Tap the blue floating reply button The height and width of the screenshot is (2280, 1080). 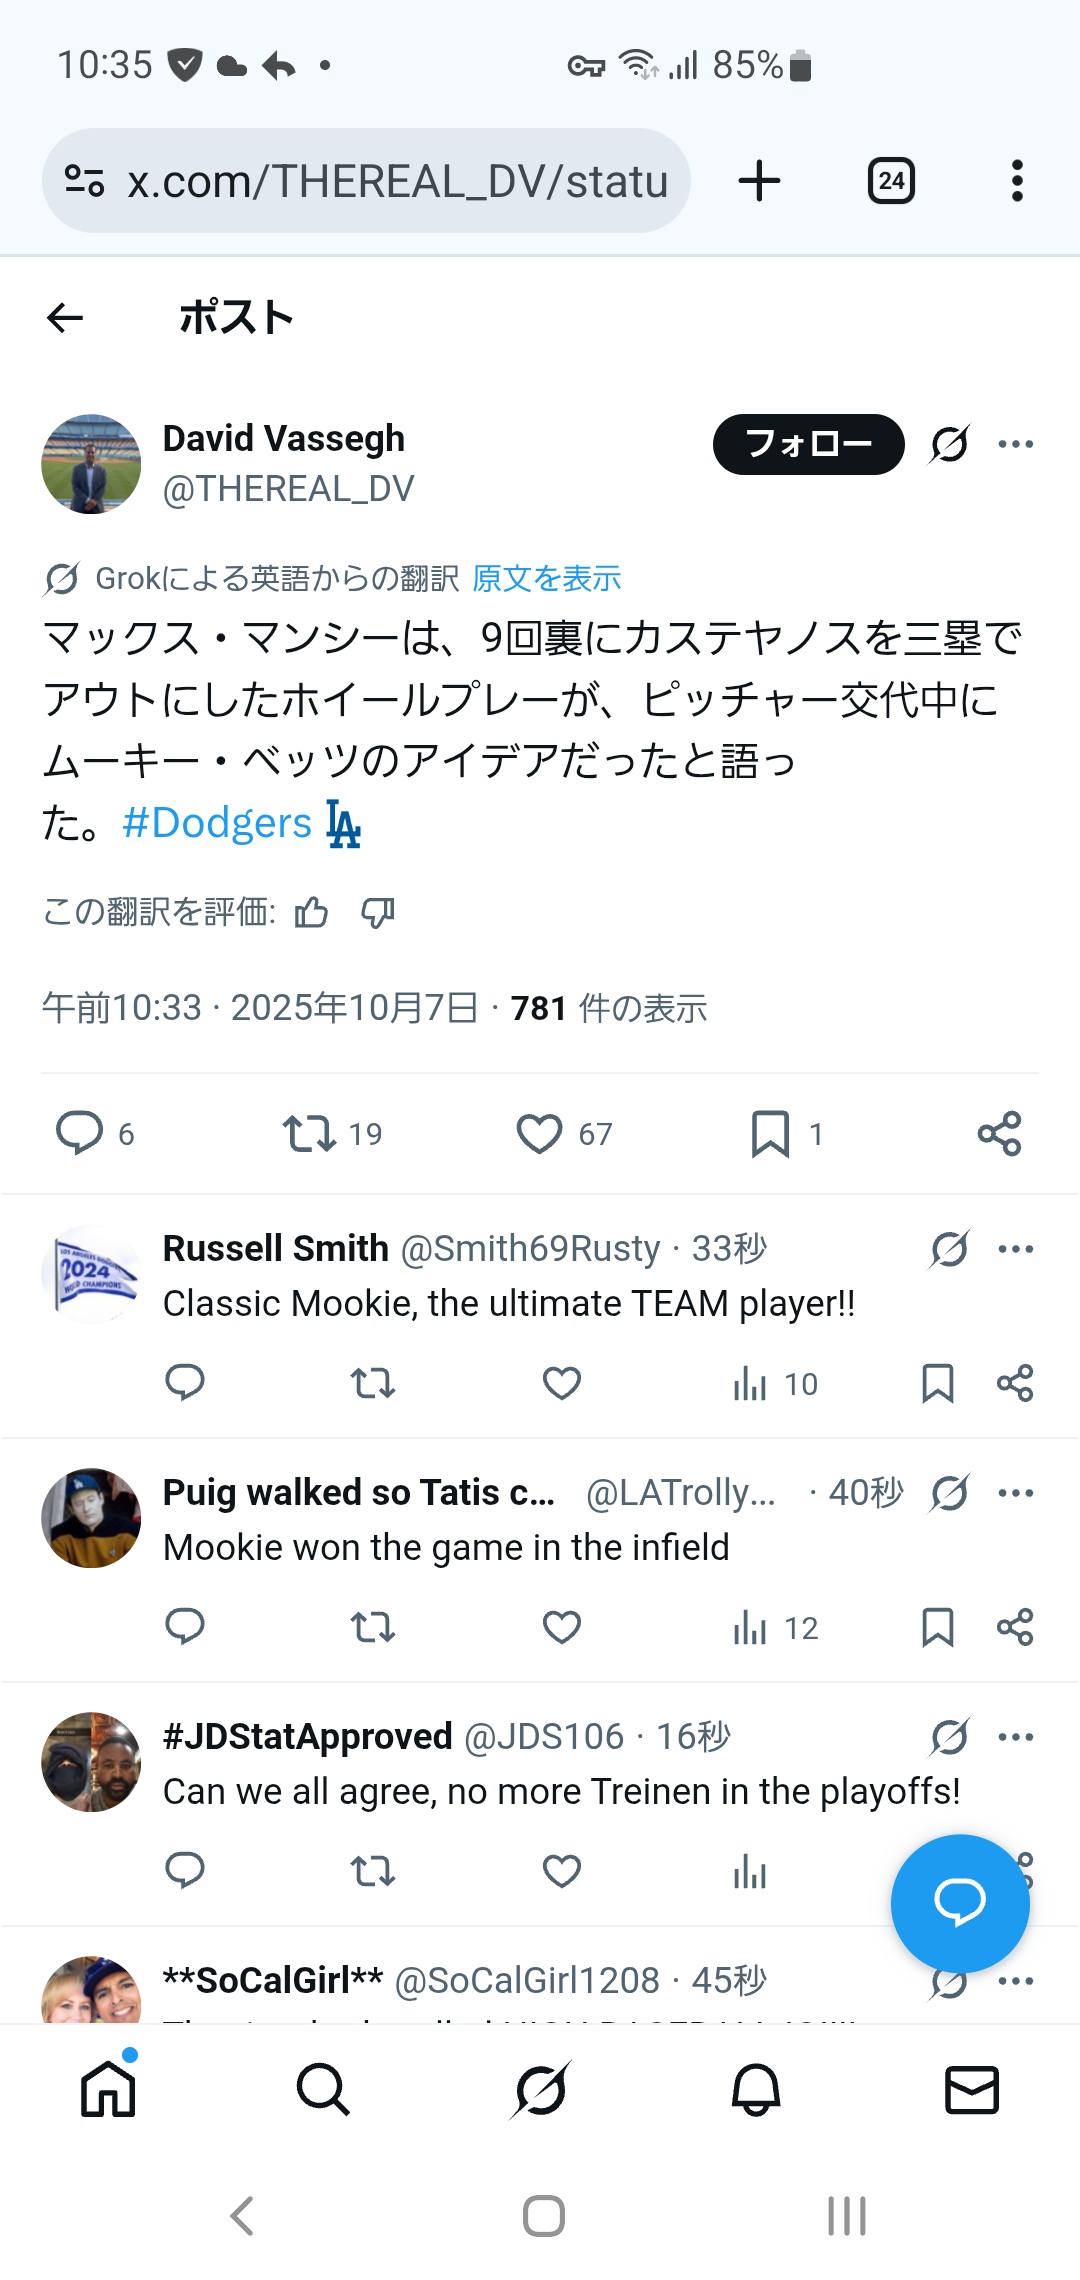(960, 1903)
